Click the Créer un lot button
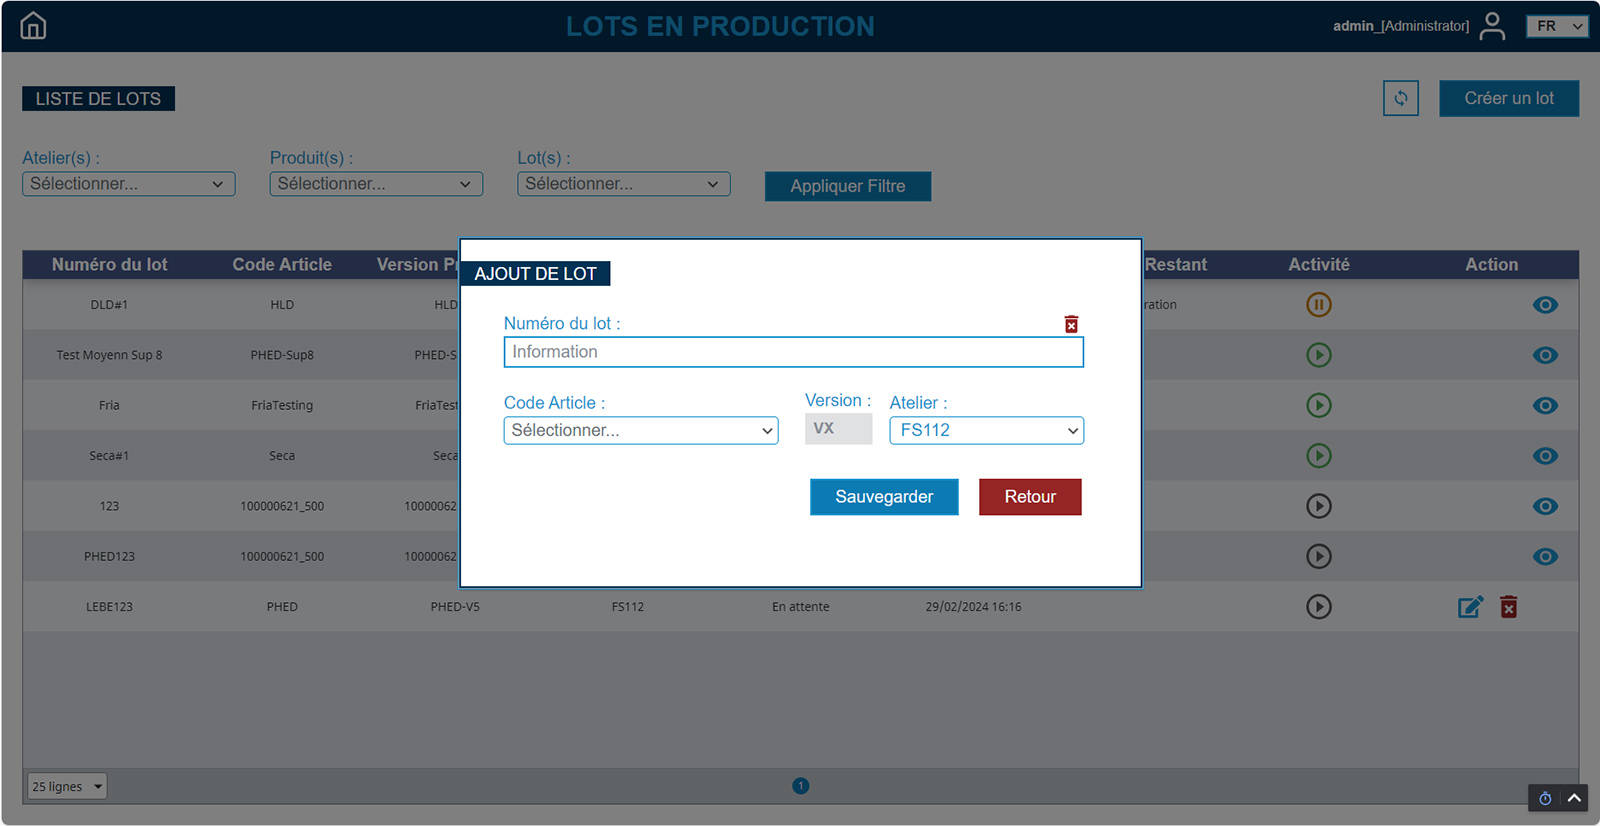The width and height of the screenshot is (1600, 826). (x=1509, y=98)
